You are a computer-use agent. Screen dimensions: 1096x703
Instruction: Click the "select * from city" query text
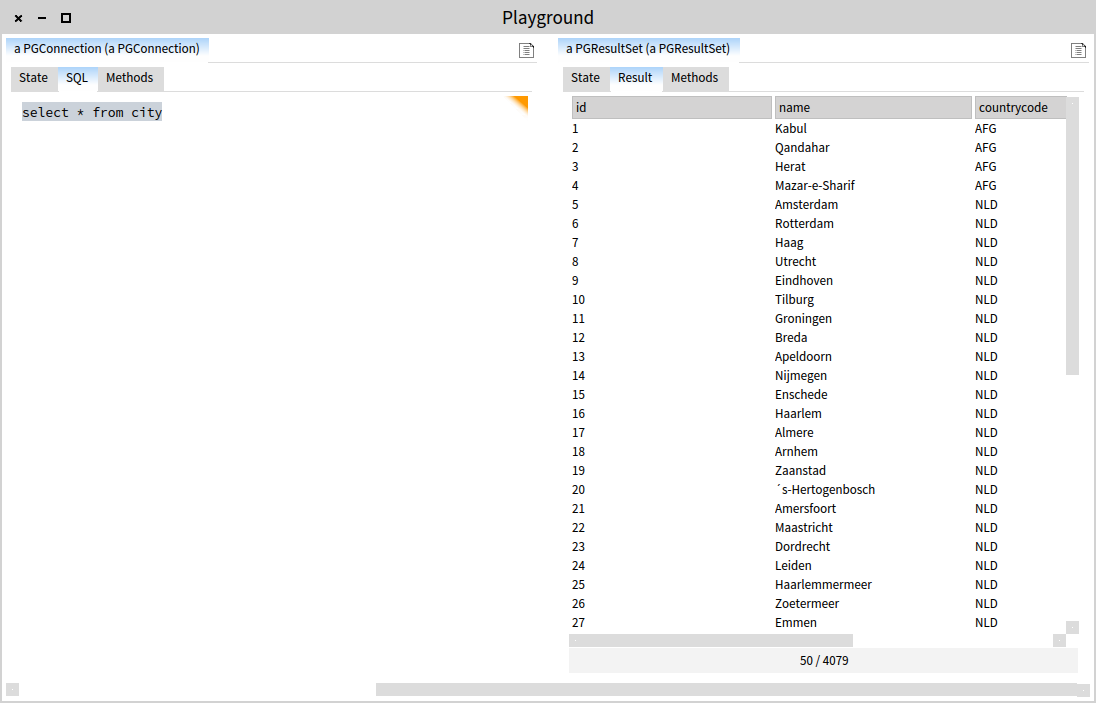pos(92,113)
